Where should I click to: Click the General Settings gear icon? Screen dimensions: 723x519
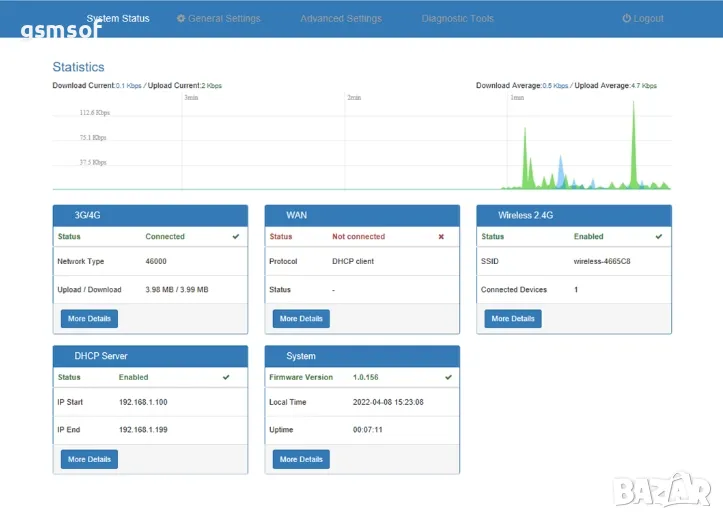click(181, 18)
